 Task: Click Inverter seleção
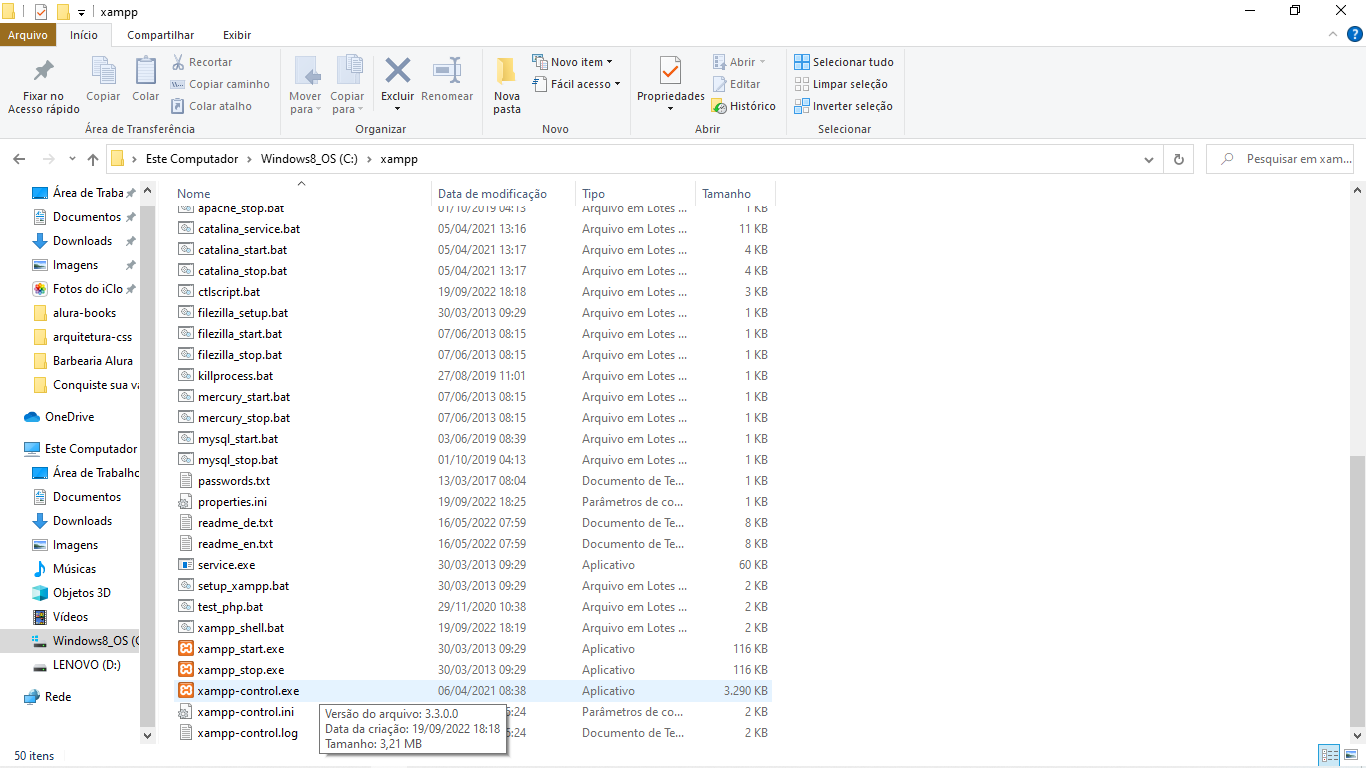pyautogui.click(x=843, y=106)
